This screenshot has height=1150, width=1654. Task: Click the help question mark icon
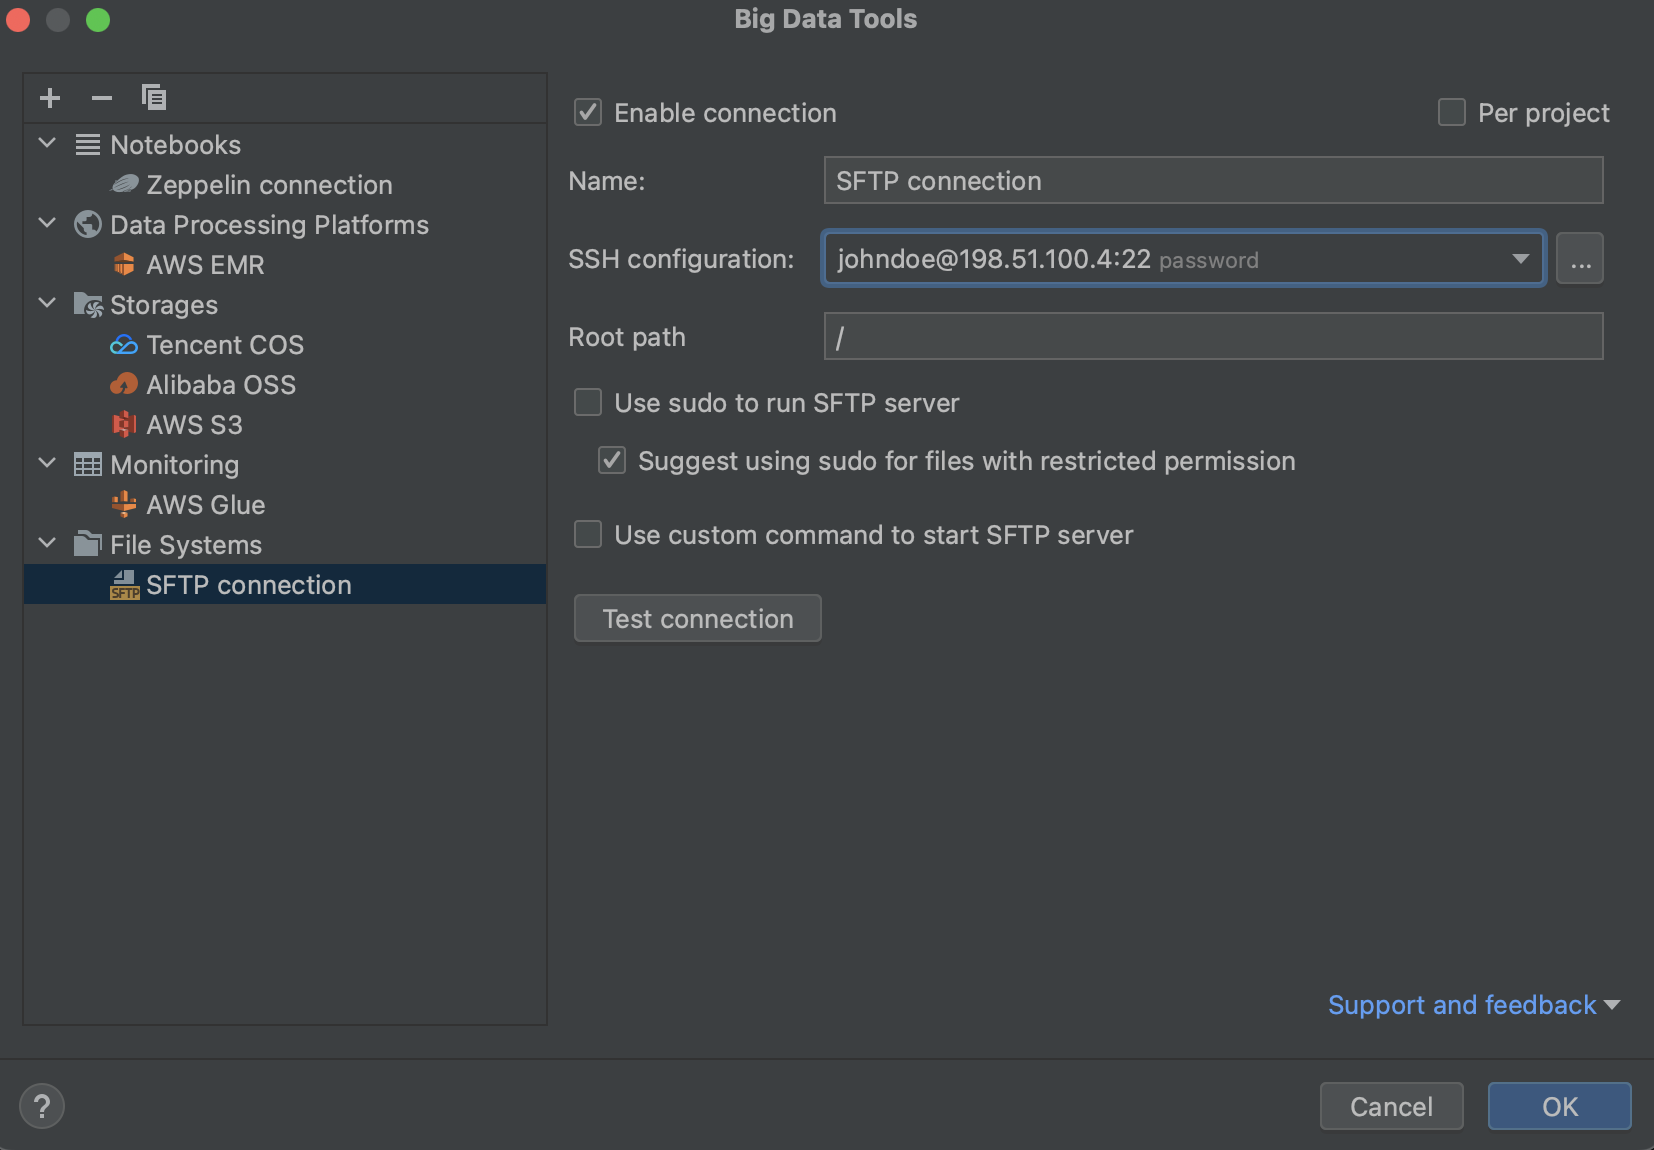pos(42,1106)
